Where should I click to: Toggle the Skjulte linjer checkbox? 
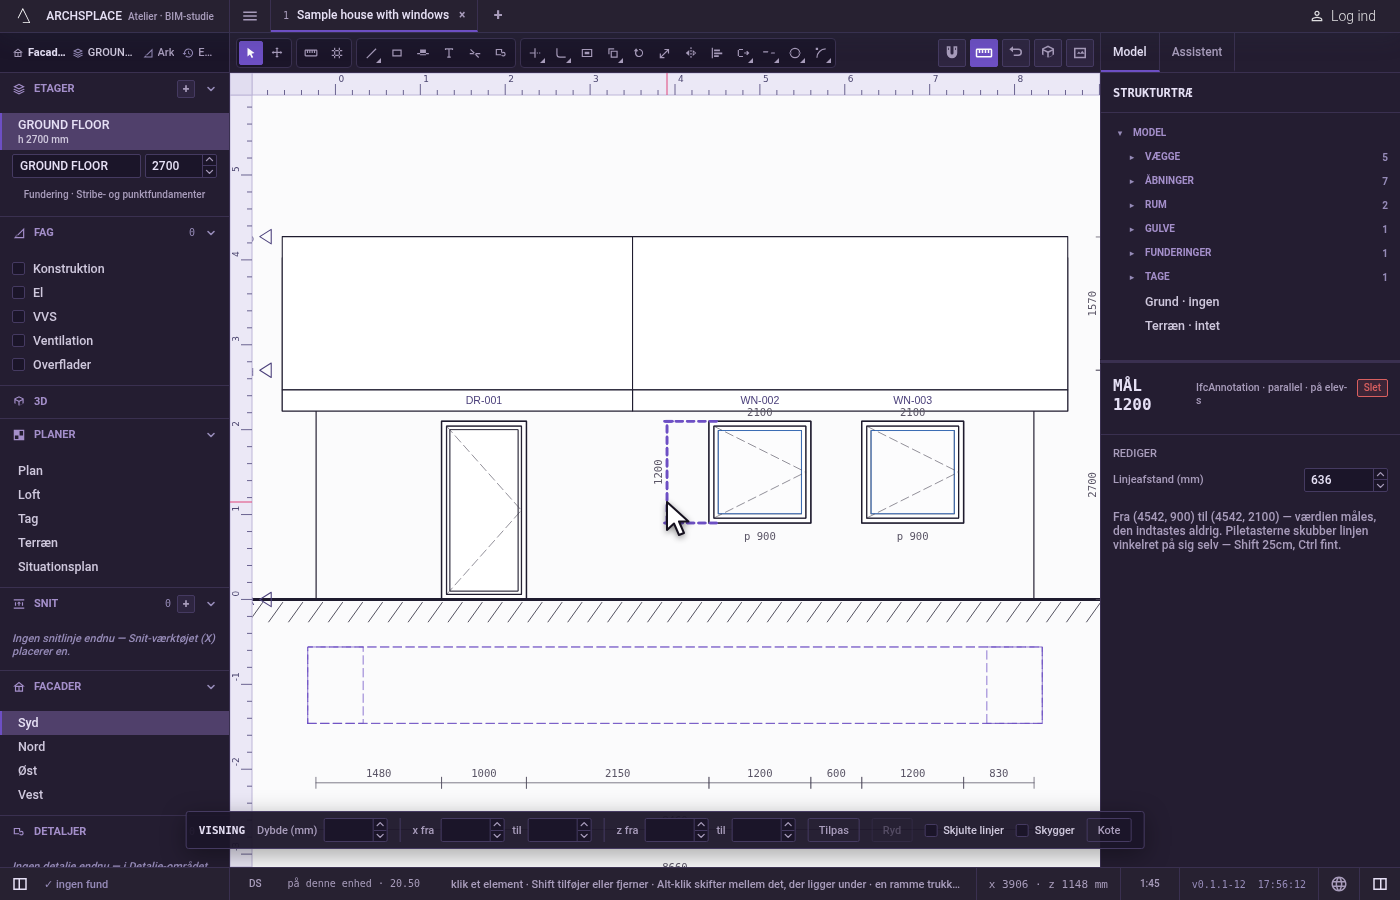click(931, 830)
